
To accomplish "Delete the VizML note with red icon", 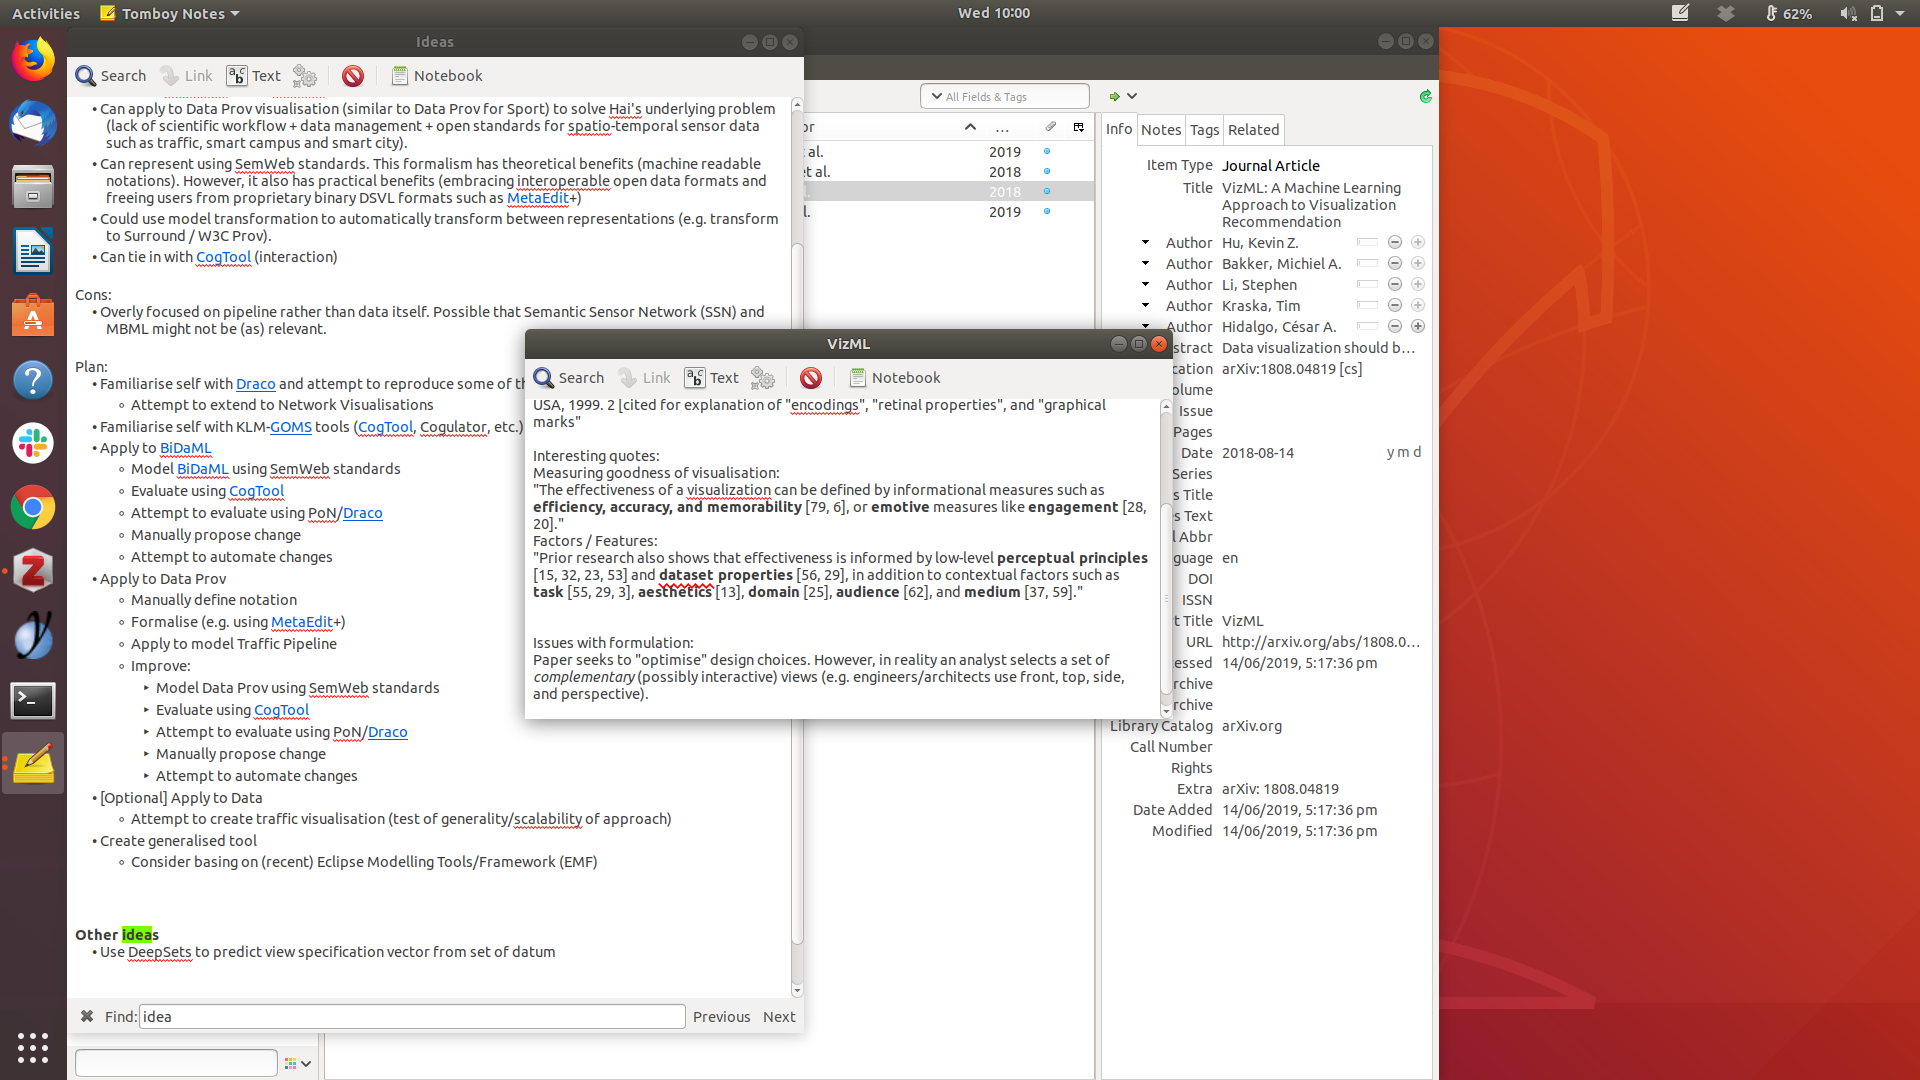I will 811,378.
